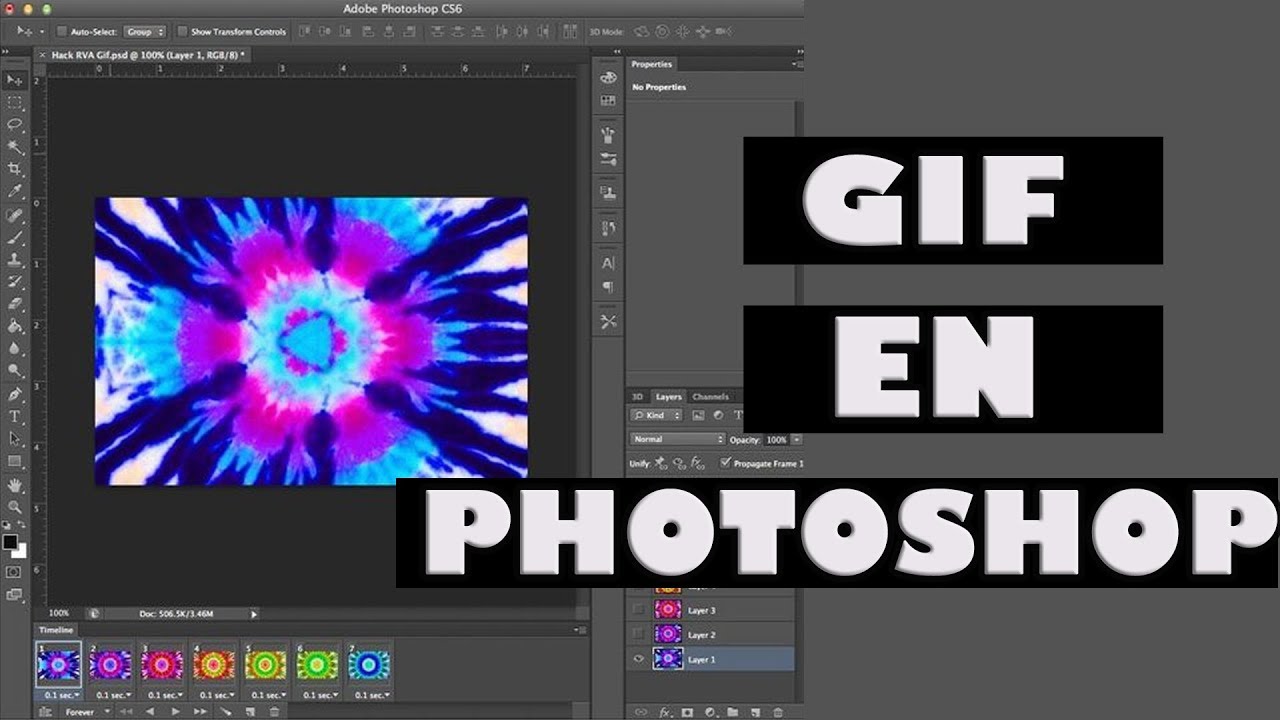
Task: Toggle Quick Mask mode in toolbox
Action: pos(13,572)
